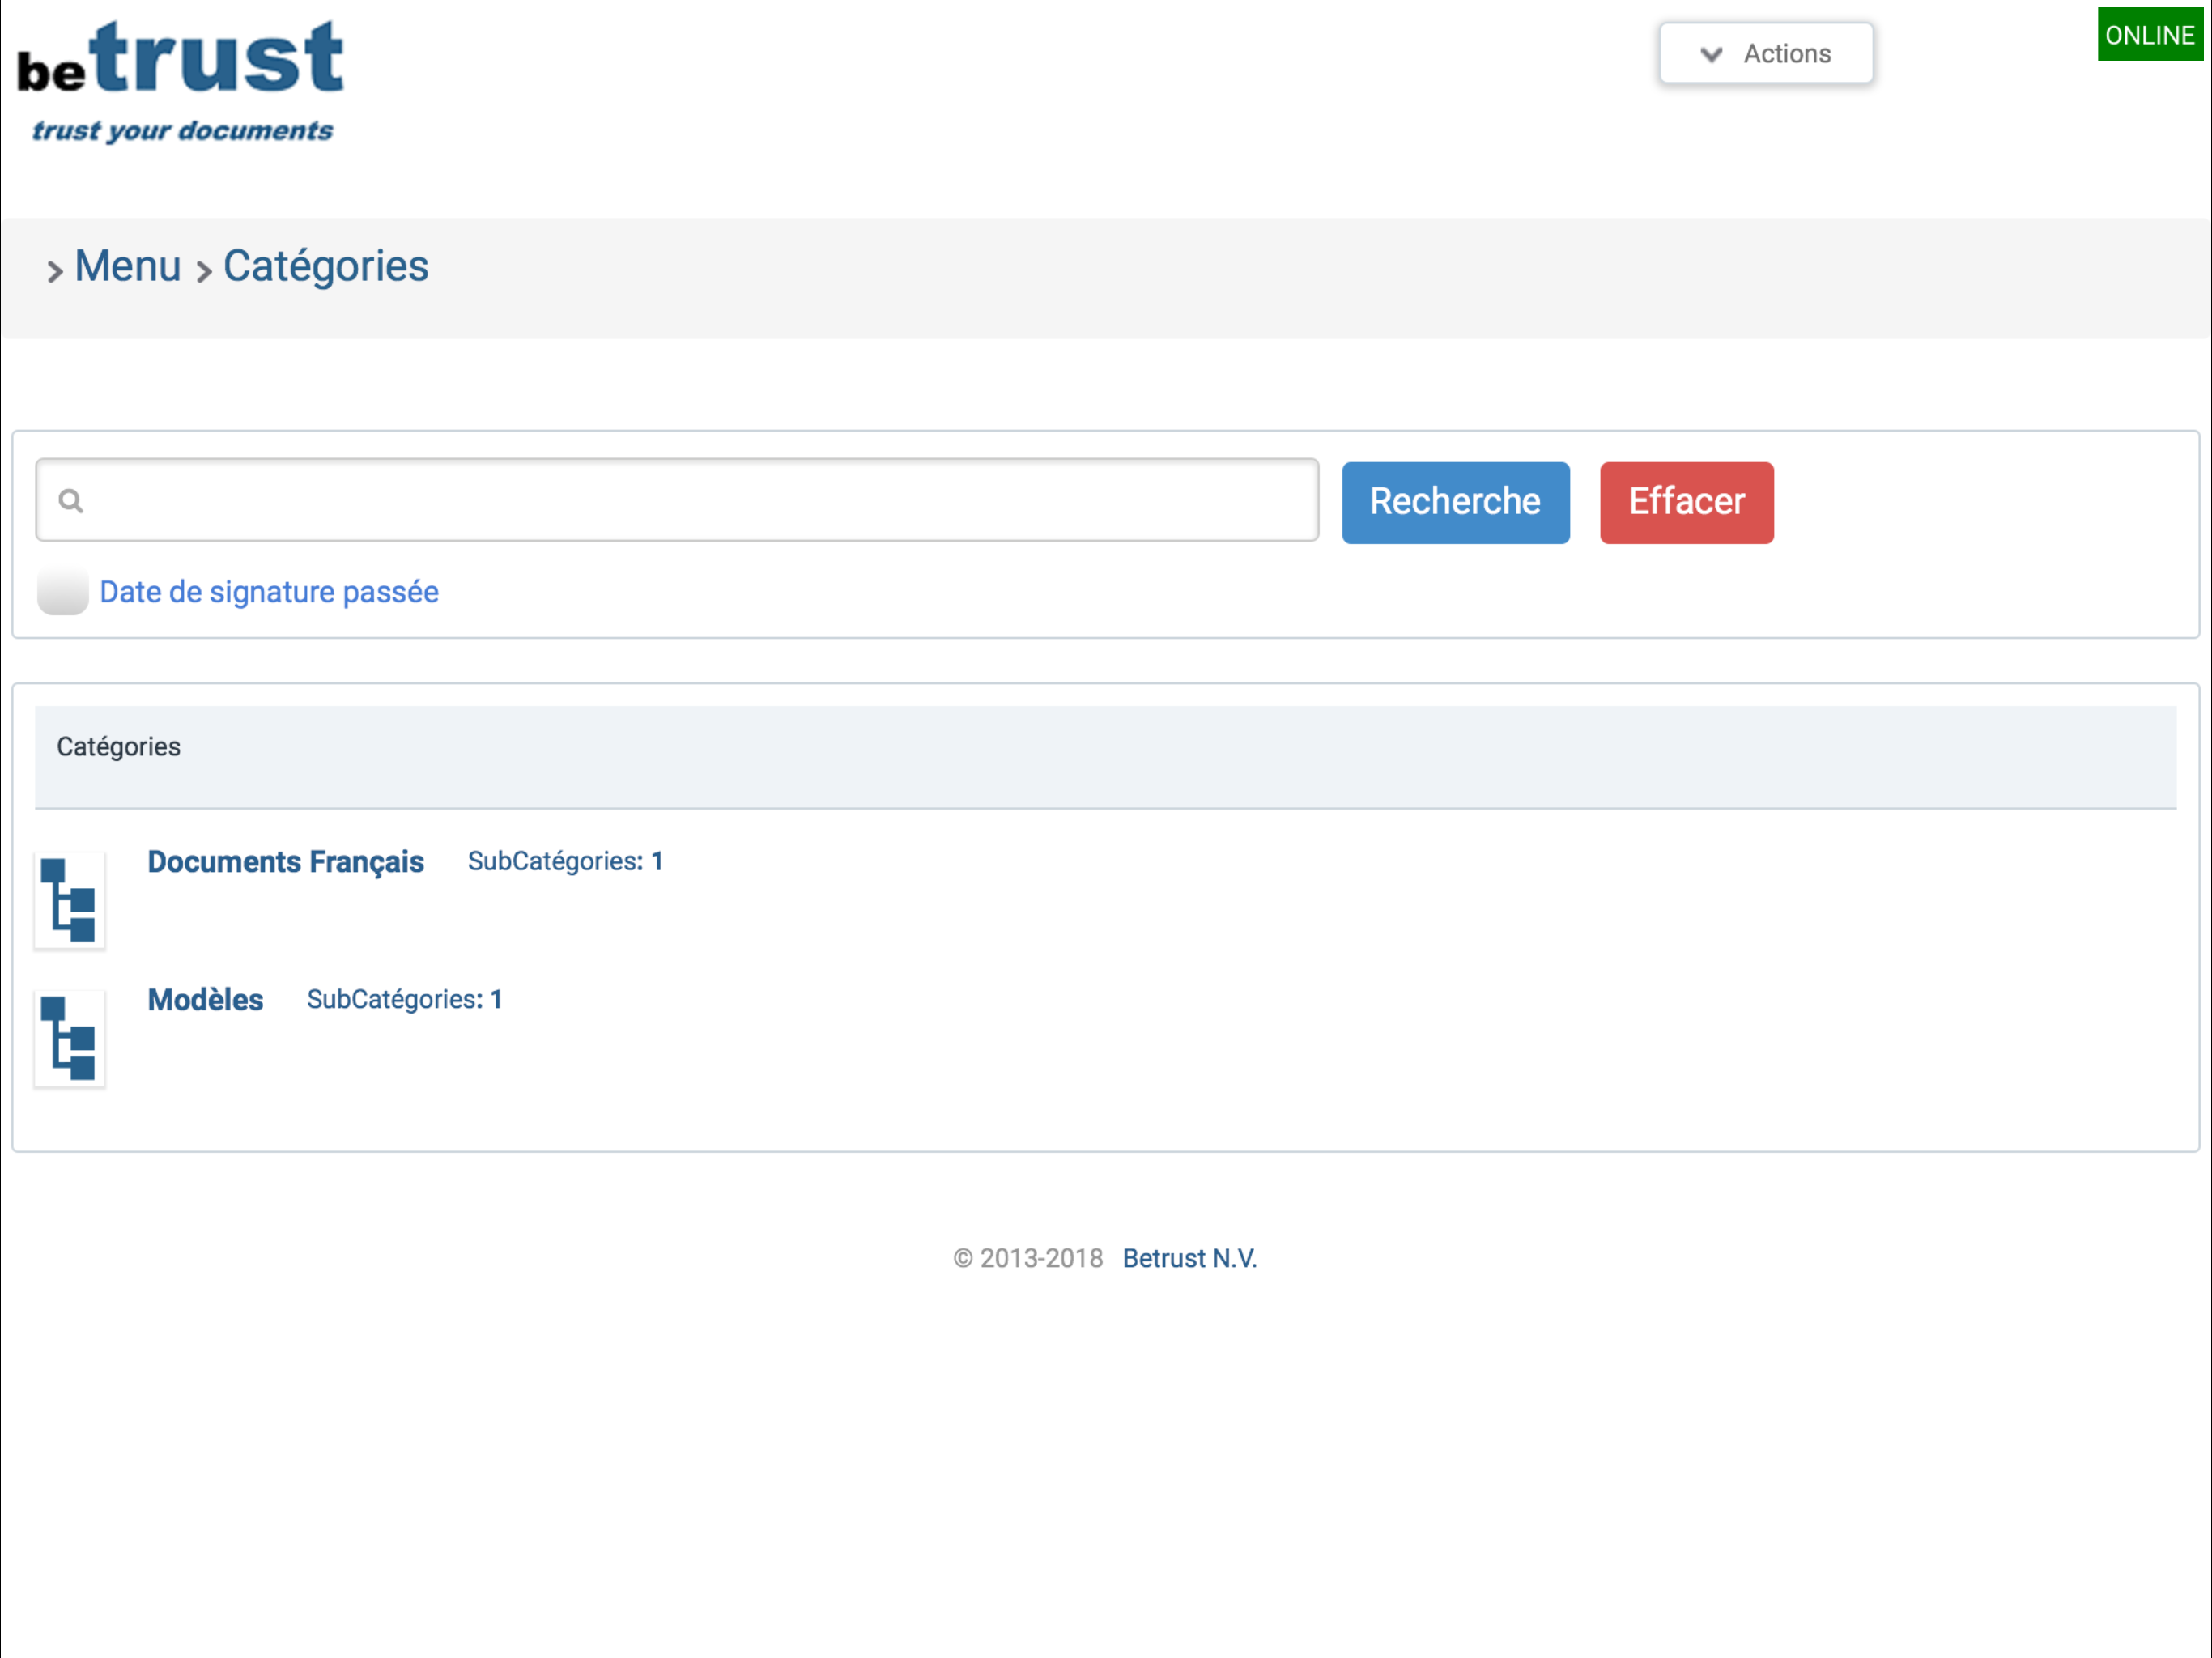Image resolution: width=2212 pixels, height=1658 pixels.
Task: Open the Actions dropdown menu
Action: click(x=1765, y=54)
